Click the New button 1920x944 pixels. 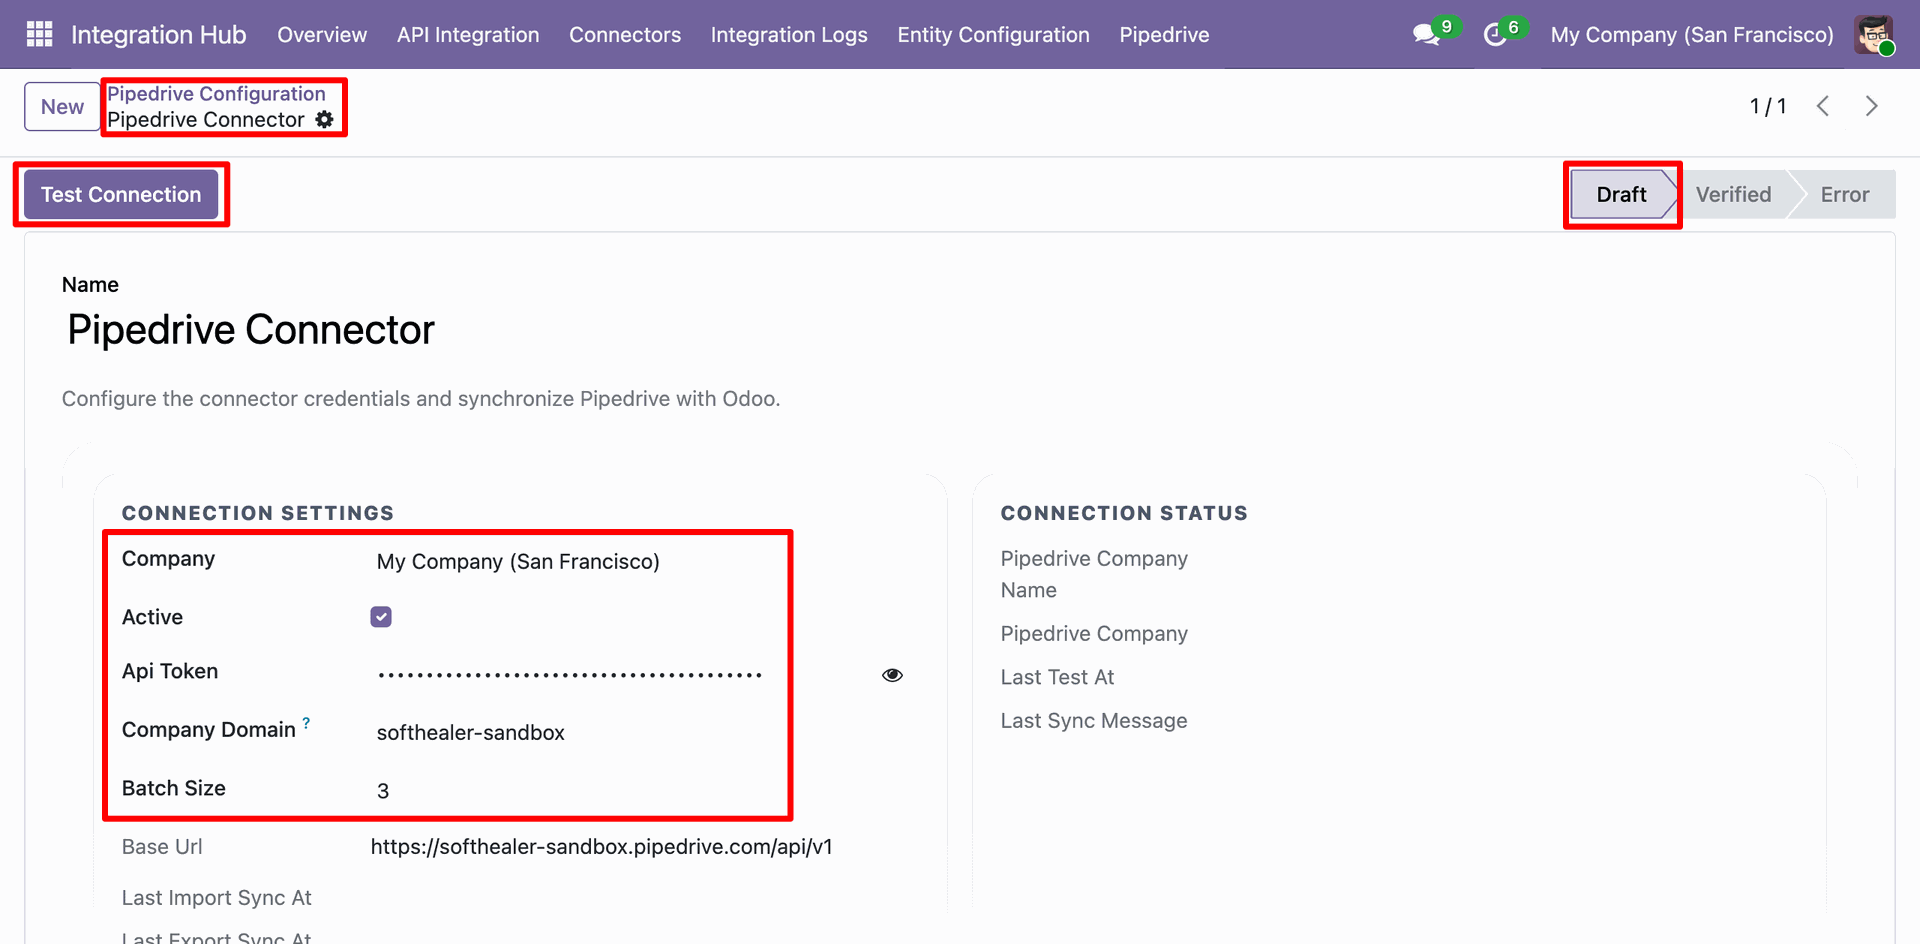click(x=62, y=106)
